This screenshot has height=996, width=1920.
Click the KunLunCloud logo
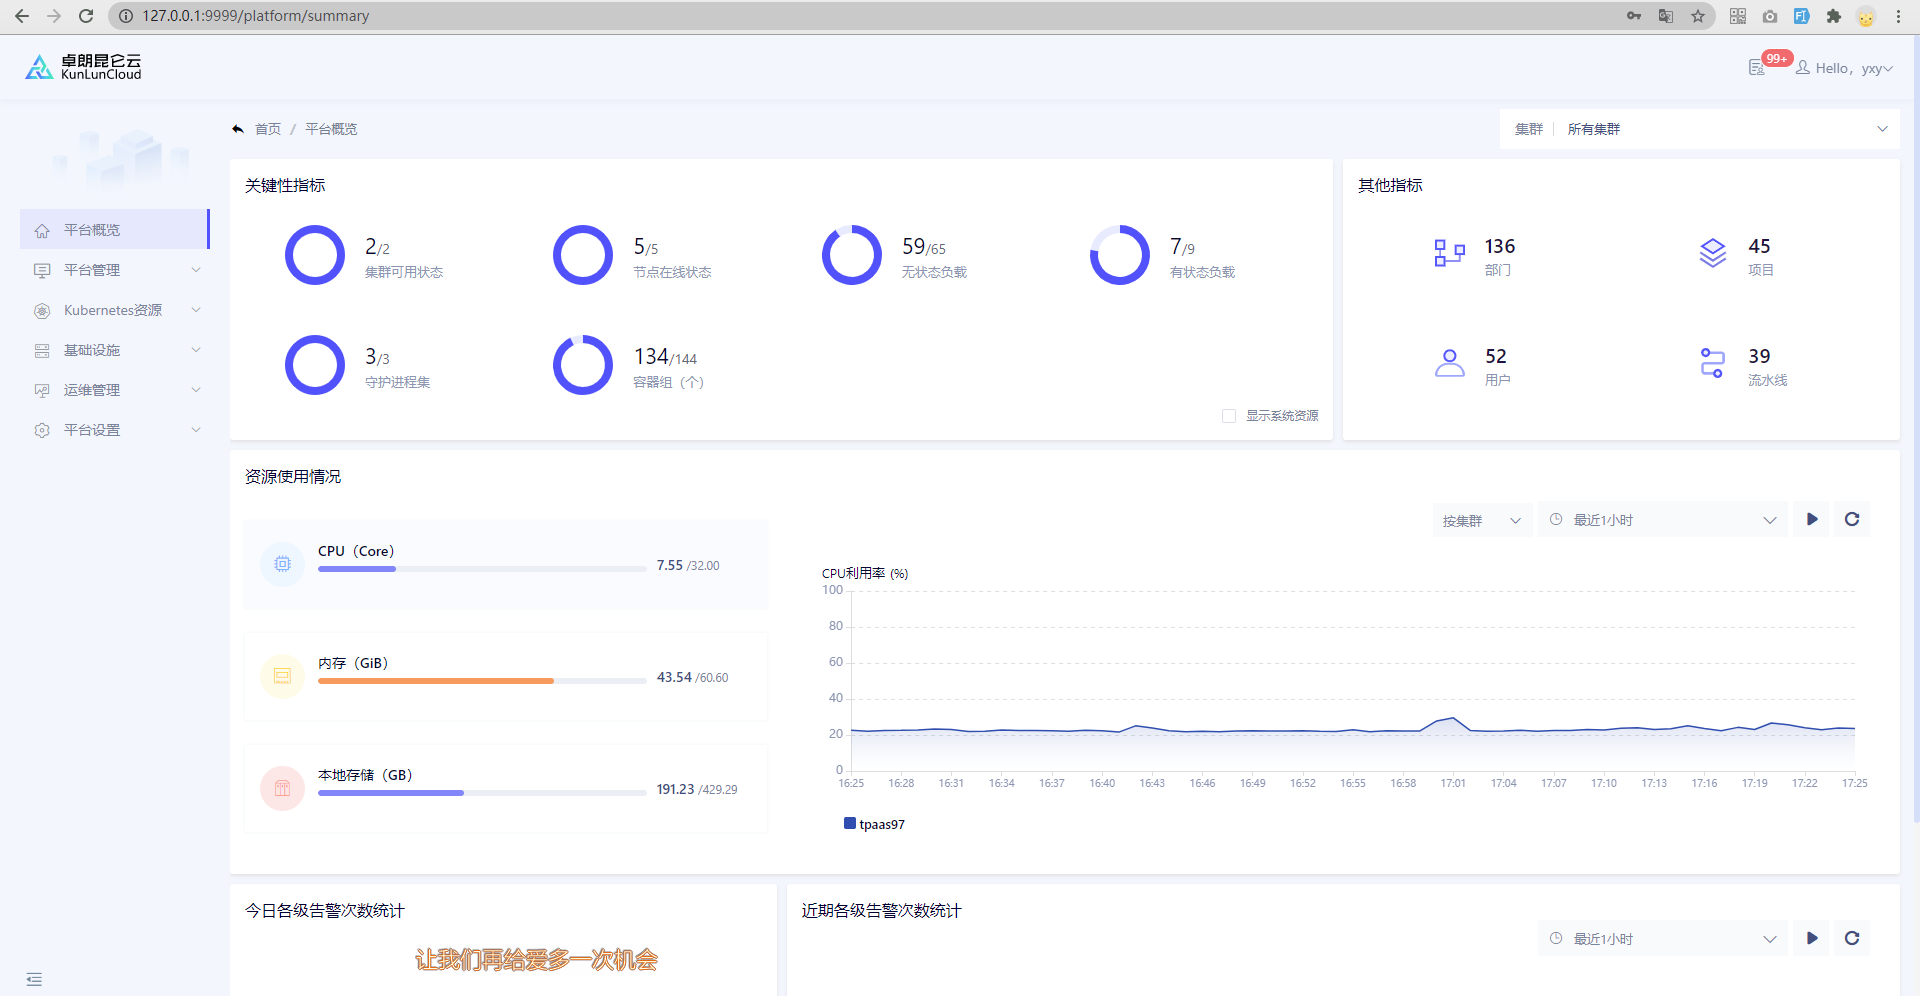coord(83,67)
